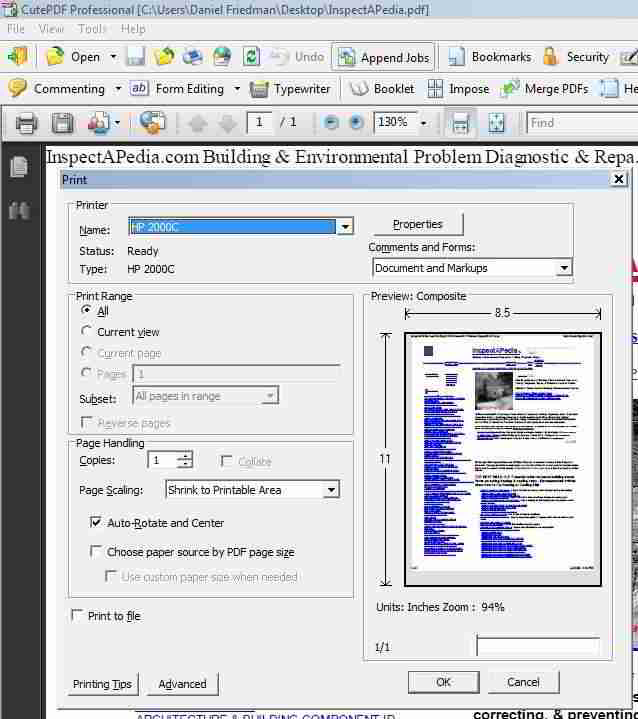Viewport: 638px width, 719px height.
Task: Open the pages panel in left sidebar
Action: point(19,166)
